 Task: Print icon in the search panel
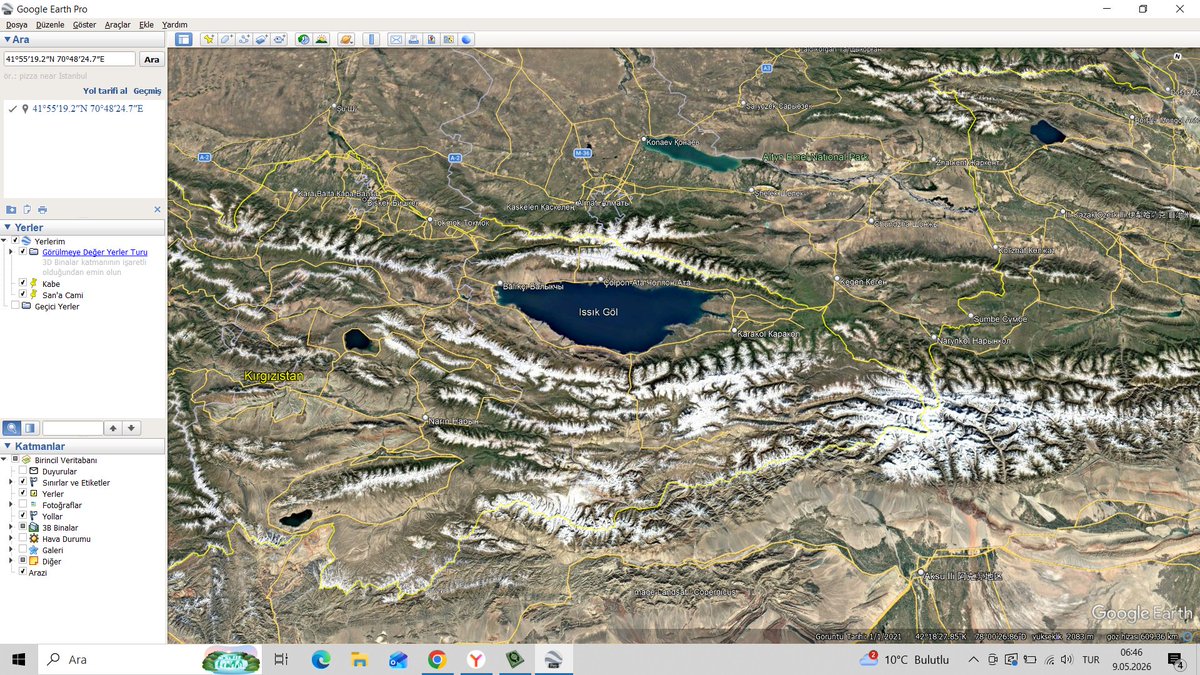pyautogui.click(x=42, y=209)
